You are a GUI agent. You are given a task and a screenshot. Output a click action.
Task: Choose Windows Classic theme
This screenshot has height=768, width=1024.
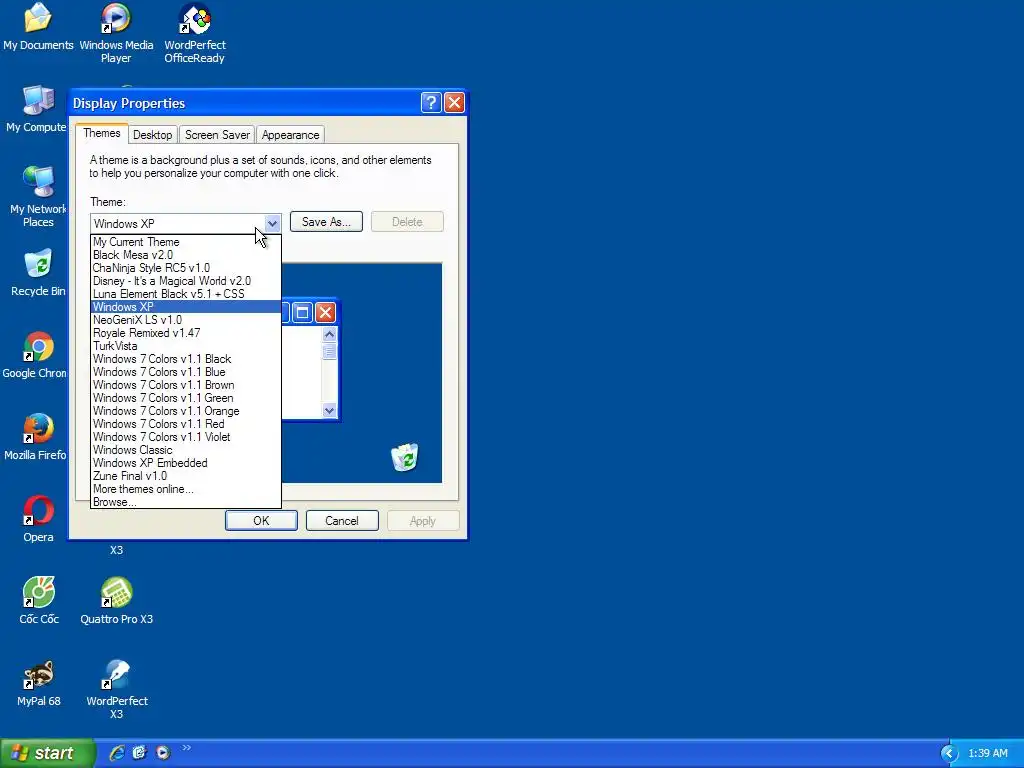click(185, 450)
